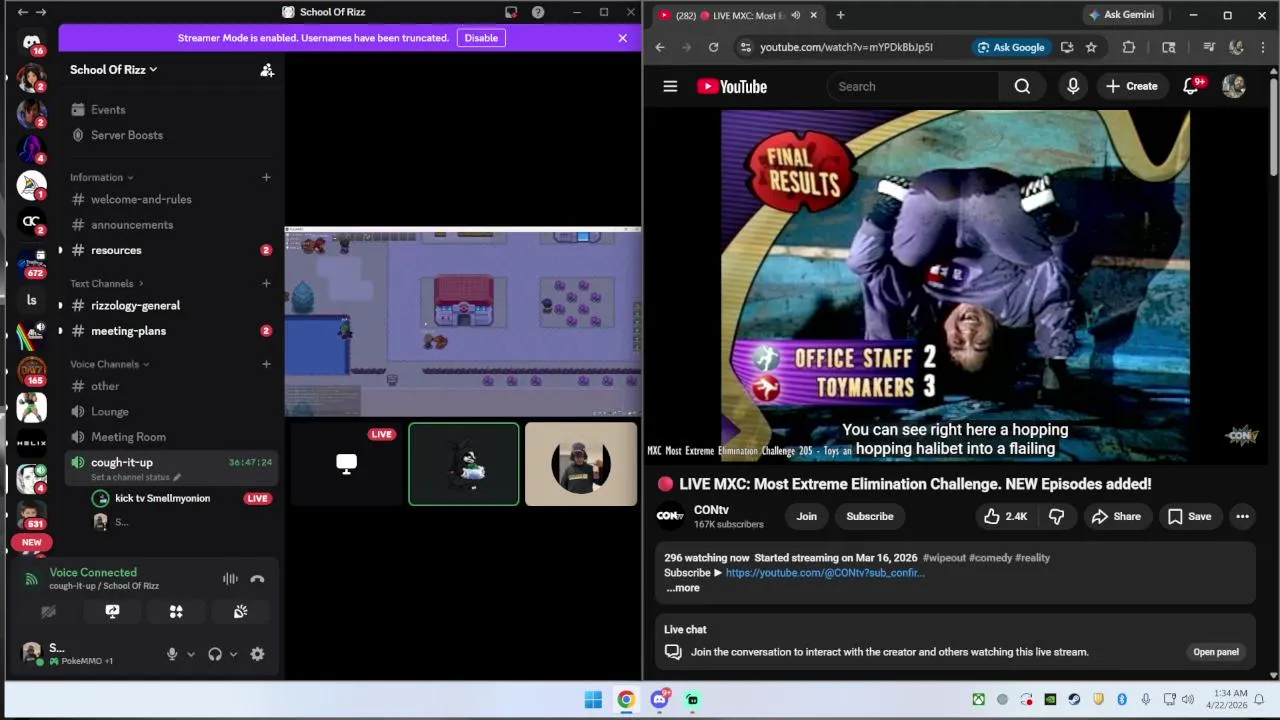Image resolution: width=1280 pixels, height=720 pixels.
Task: Open Discord direct messages home icon
Action: pos(32,41)
